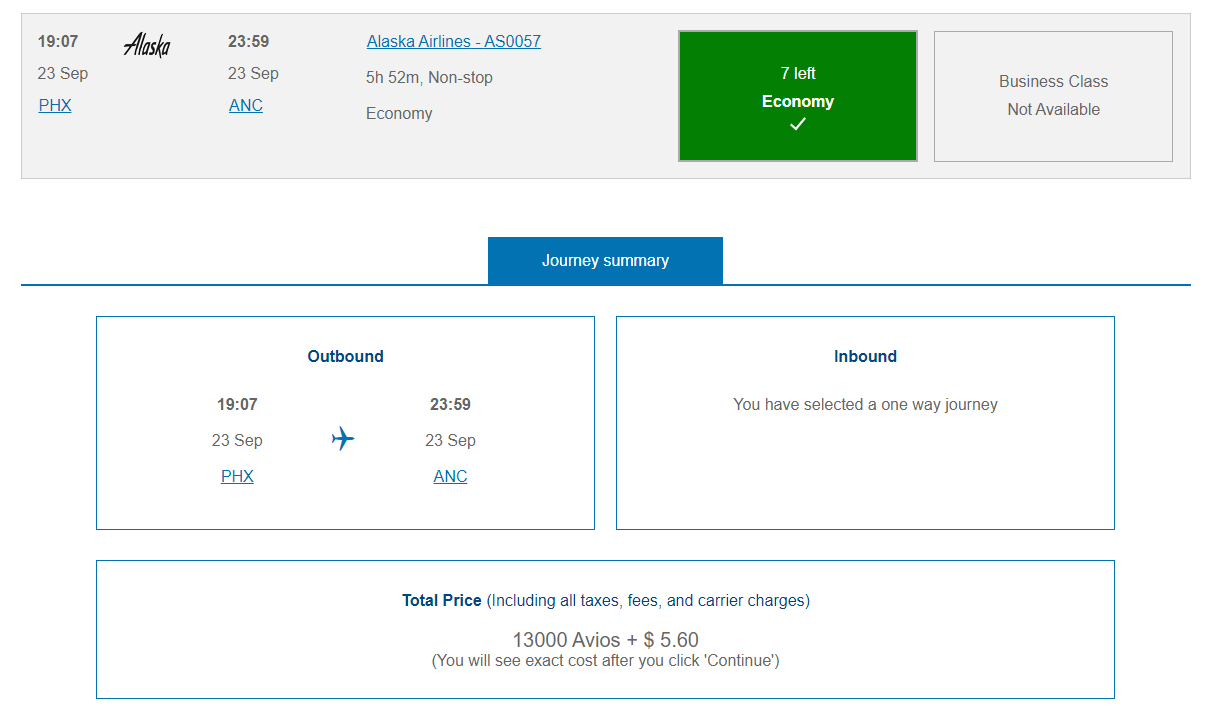Open ANC link inside the Outbound card
Image resolution: width=1207 pixels, height=714 pixels.
tap(449, 475)
